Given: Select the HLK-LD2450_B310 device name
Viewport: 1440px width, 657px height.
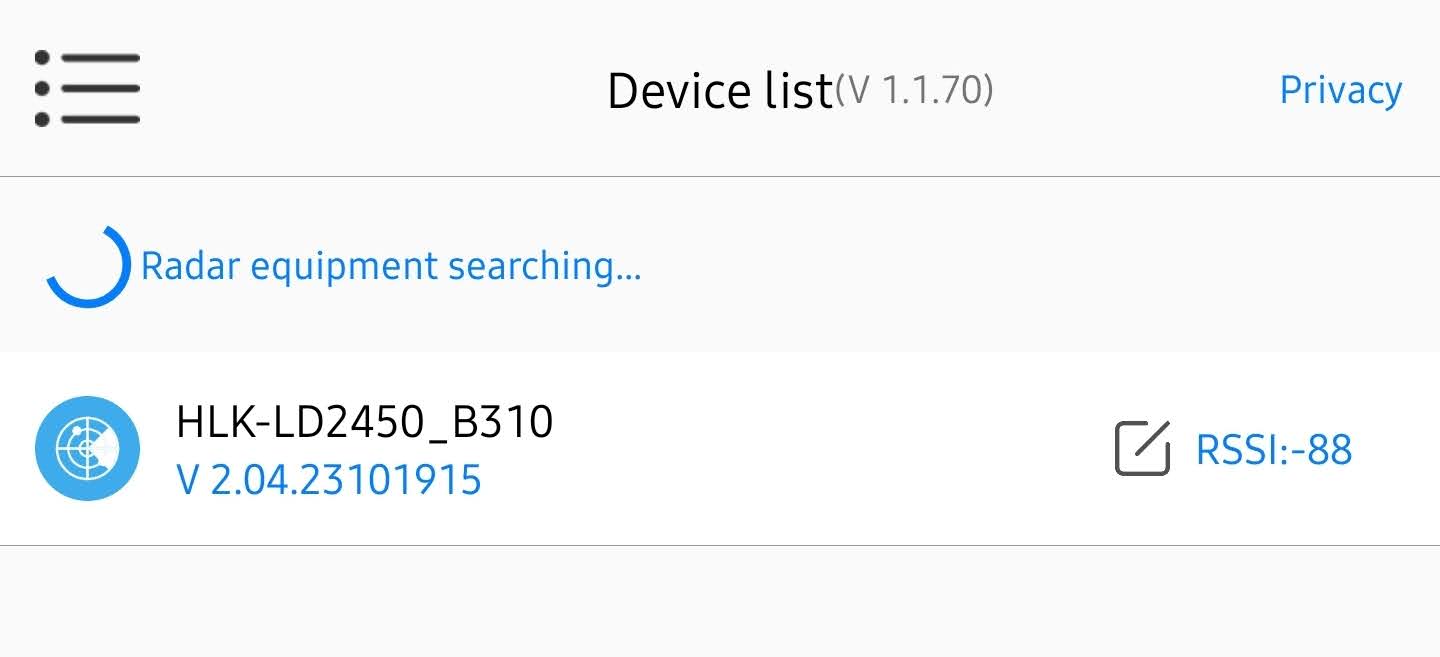Looking at the screenshot, I should [x=364, y=423].
